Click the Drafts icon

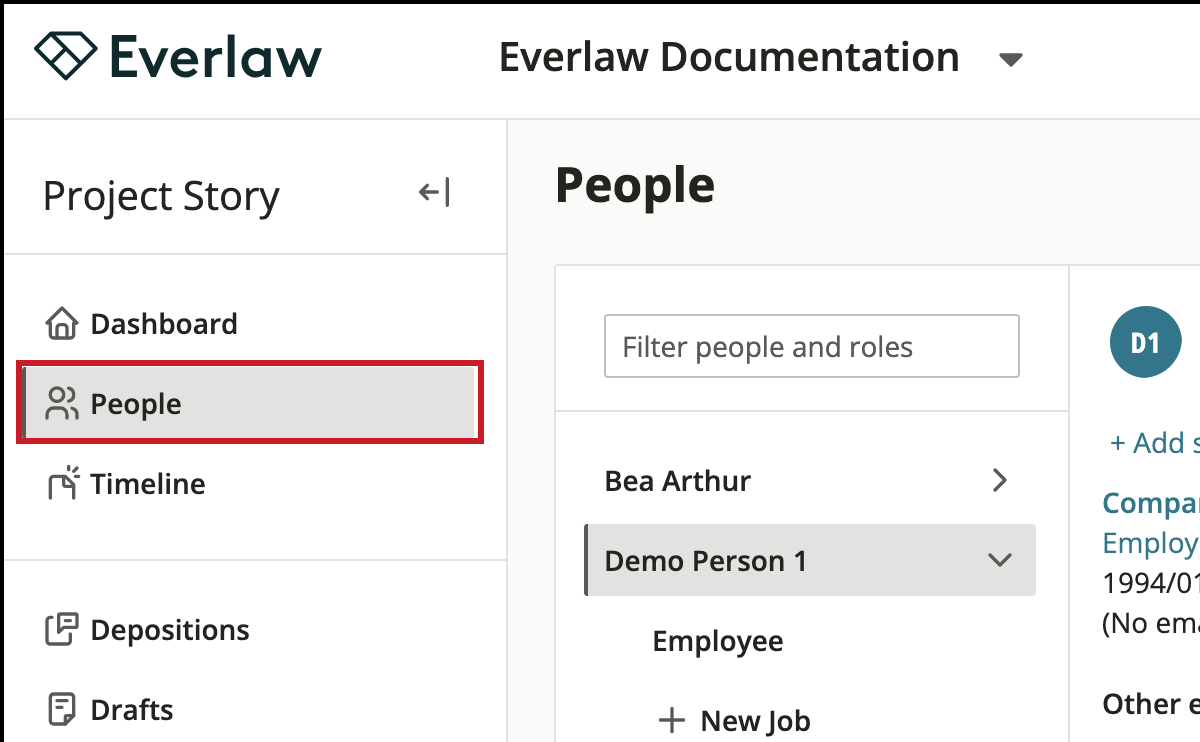pyautogui.click(x=62, y=710)
